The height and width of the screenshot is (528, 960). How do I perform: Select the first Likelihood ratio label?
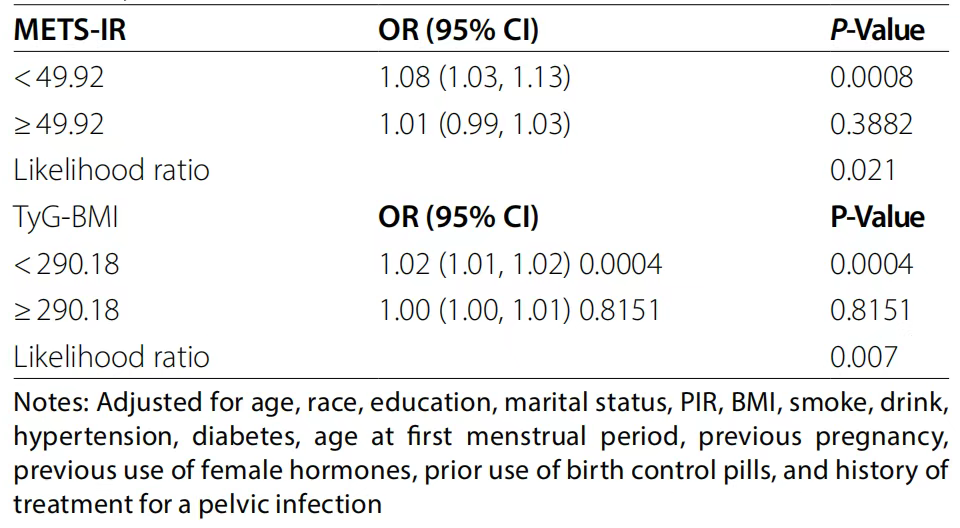pyautogui.click(x=111, y=170)
